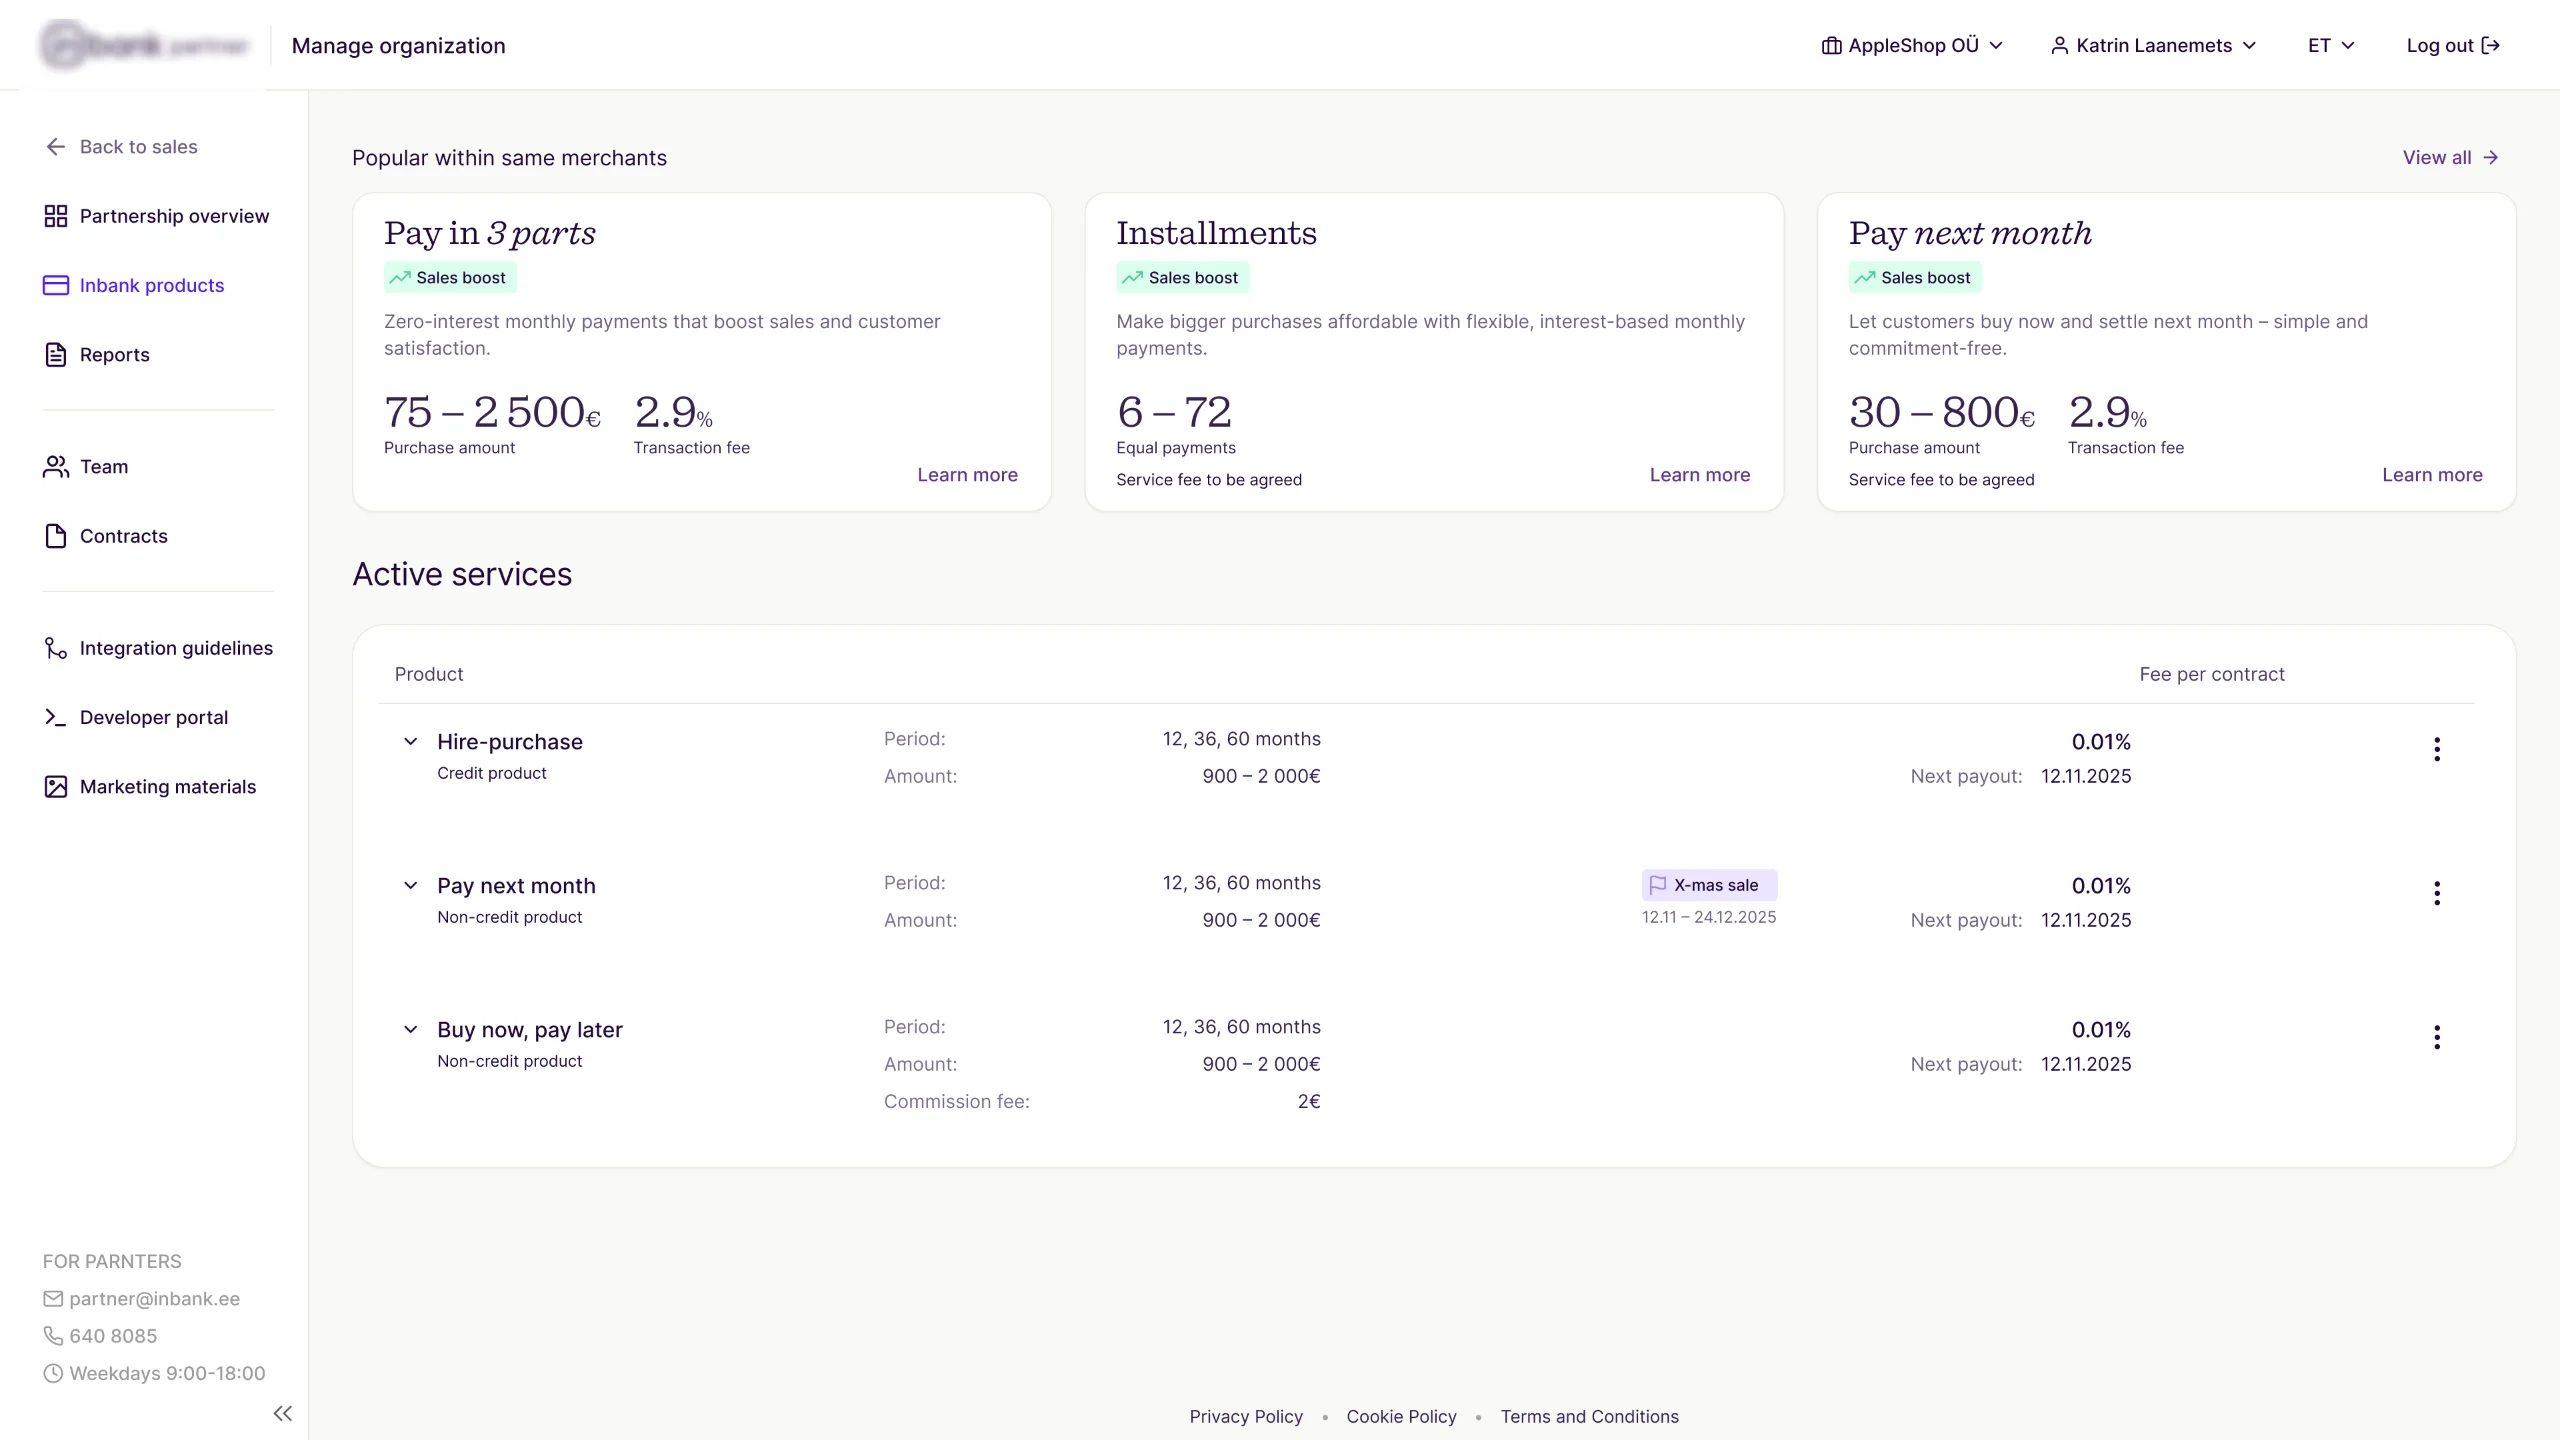This screenshot has width=2560, height=1440.
Task: Click the envelope icon next to partner email
Action: [53, 1298]
